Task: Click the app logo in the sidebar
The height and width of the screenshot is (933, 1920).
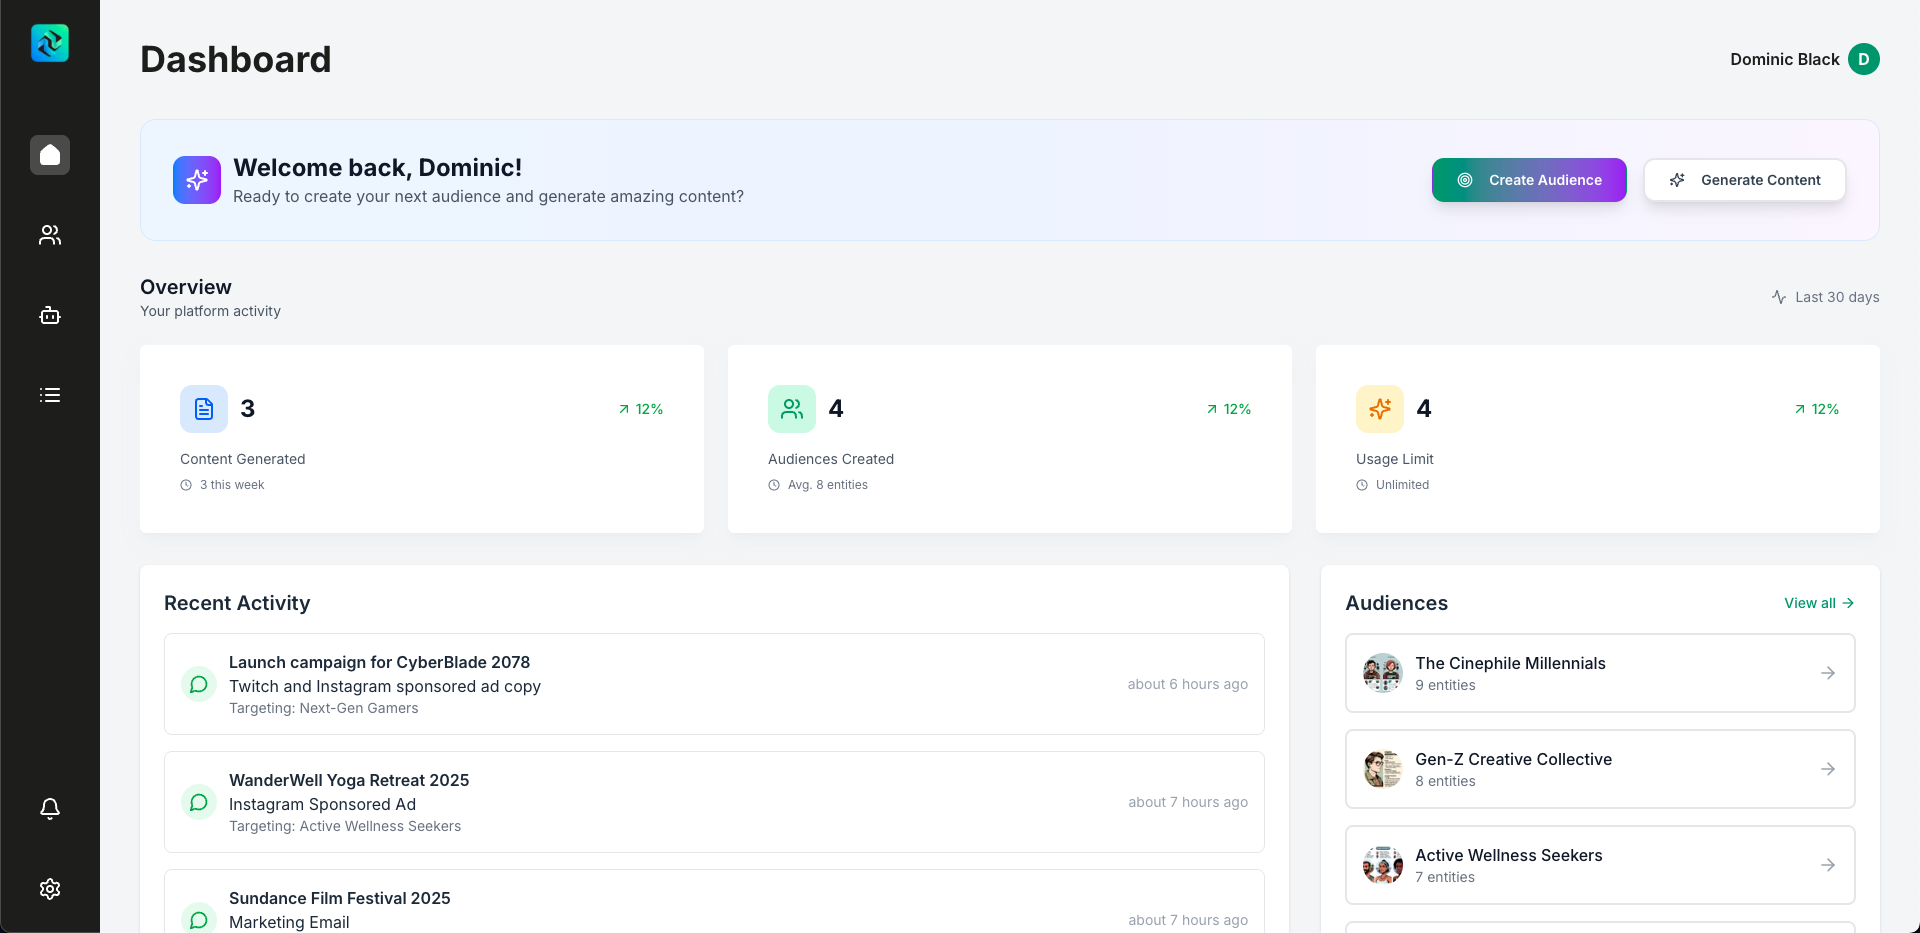Action: [50, 43]
